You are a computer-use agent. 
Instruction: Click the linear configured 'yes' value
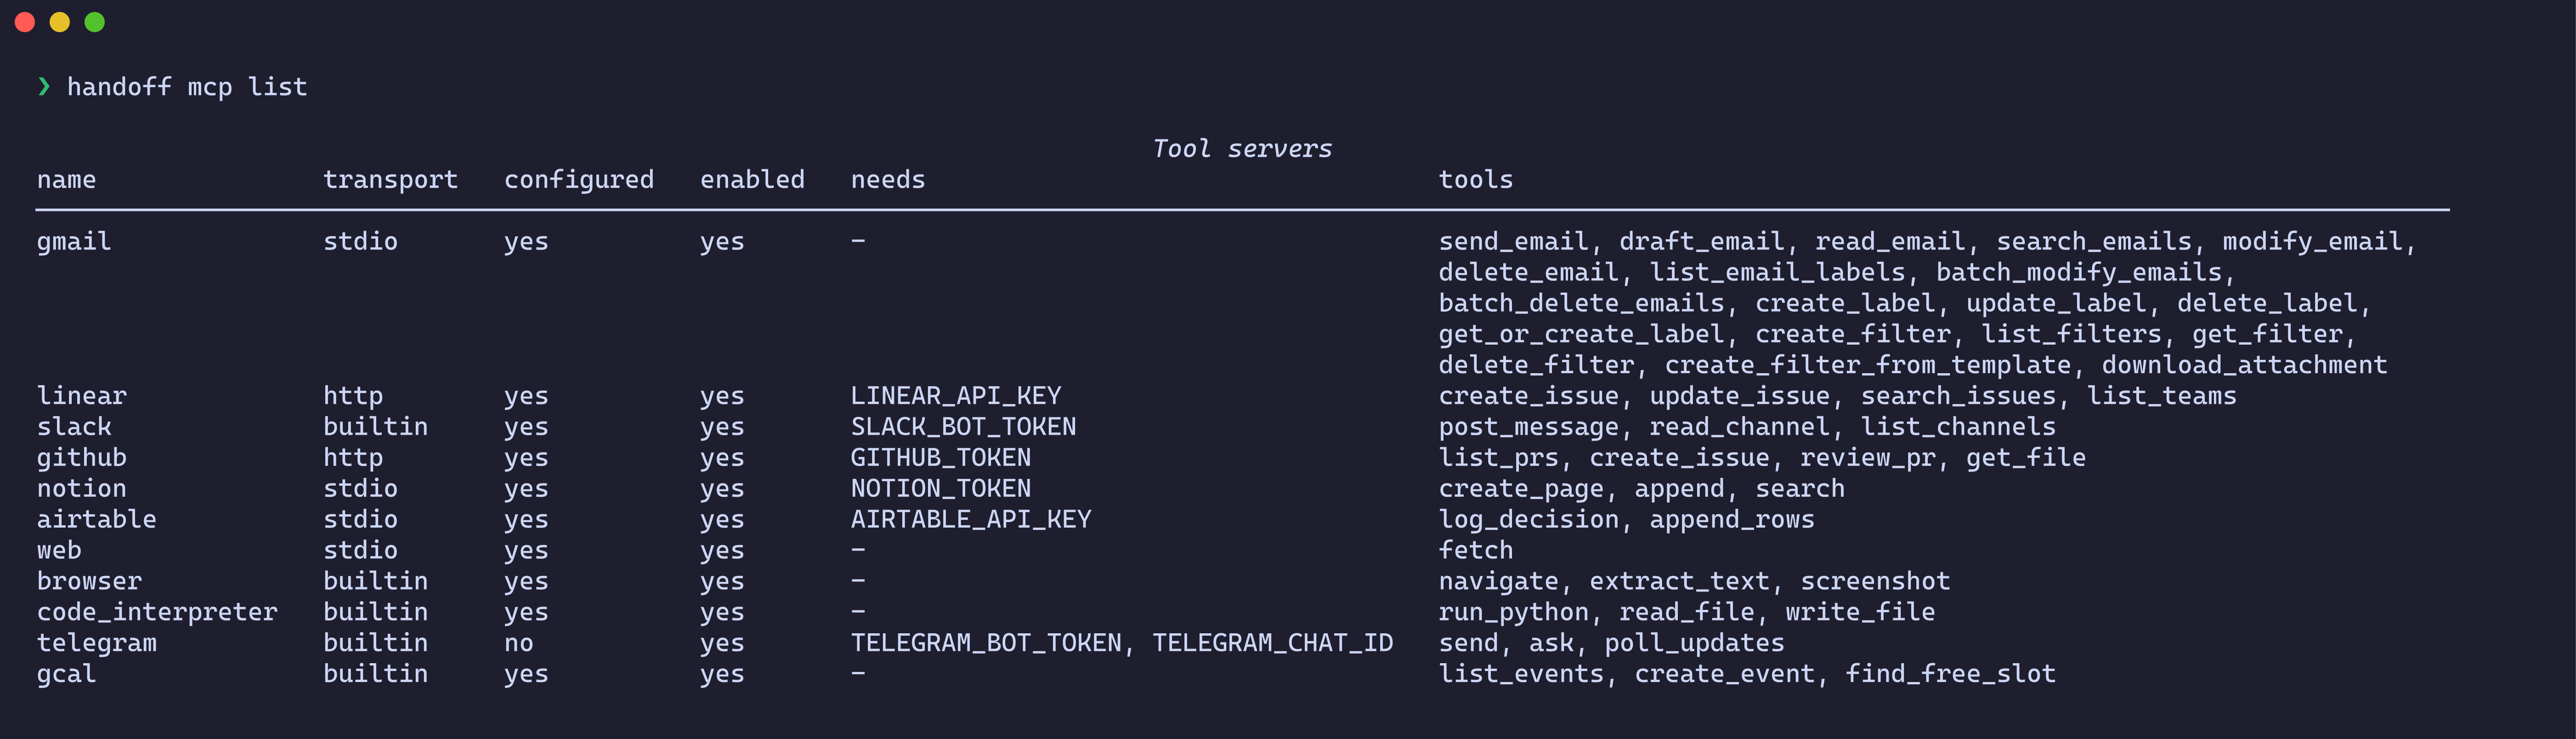(526, 396)
